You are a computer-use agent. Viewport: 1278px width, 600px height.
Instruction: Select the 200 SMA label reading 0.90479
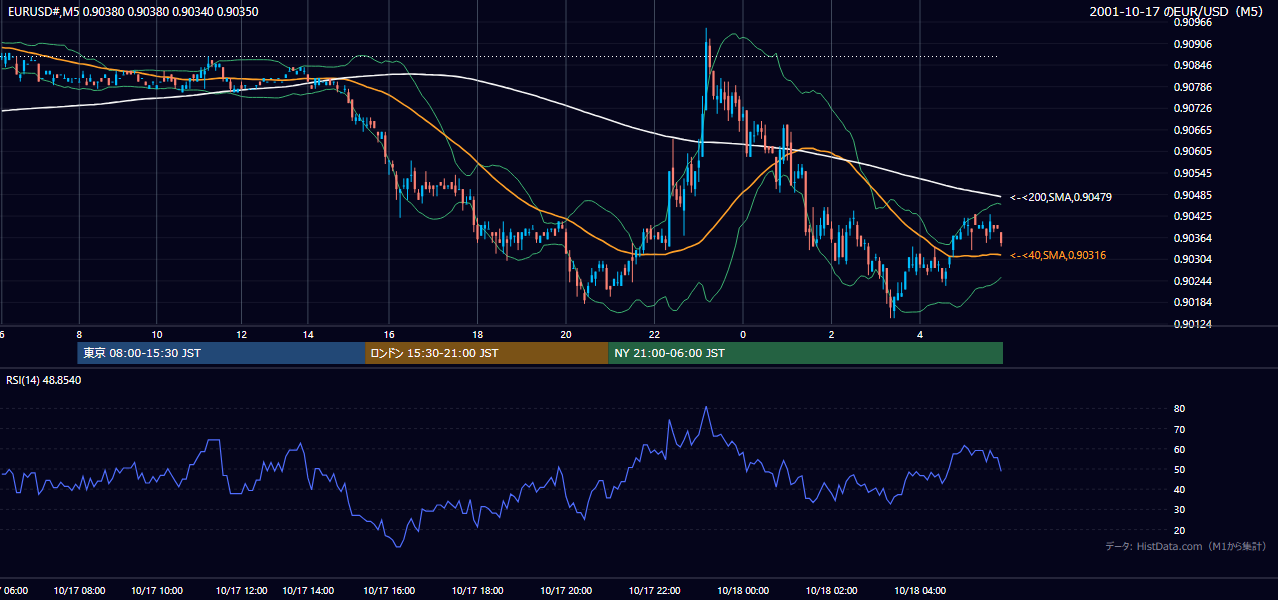1060,197
